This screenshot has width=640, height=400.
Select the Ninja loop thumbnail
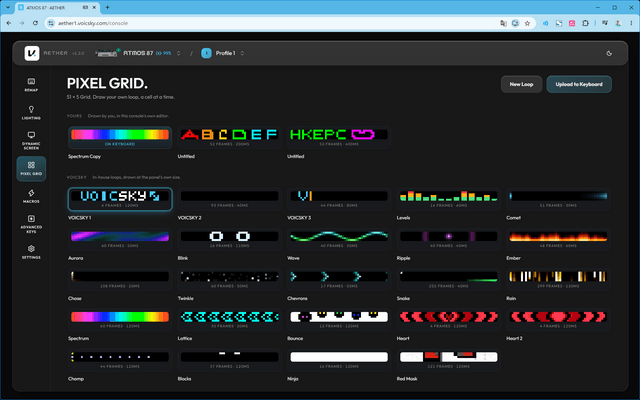coord(339,360)
